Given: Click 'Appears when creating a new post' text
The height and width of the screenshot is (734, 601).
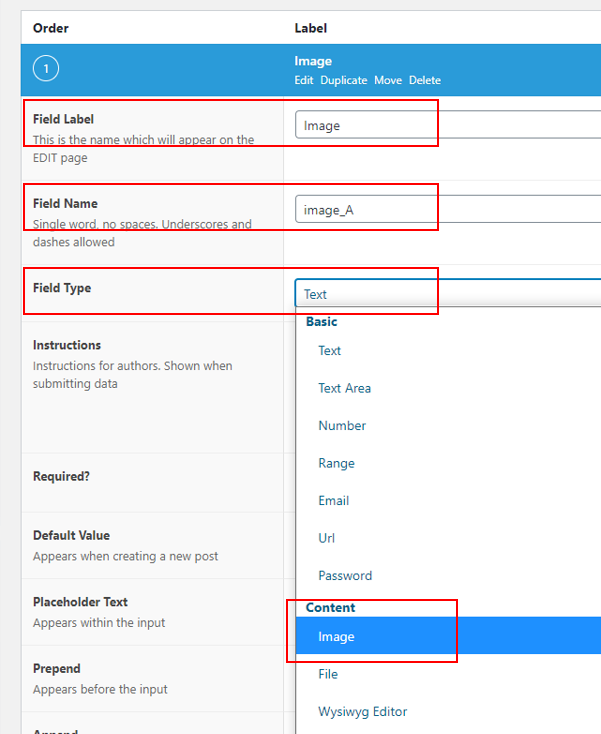Looking at the screenshot, I should point(125,556).
